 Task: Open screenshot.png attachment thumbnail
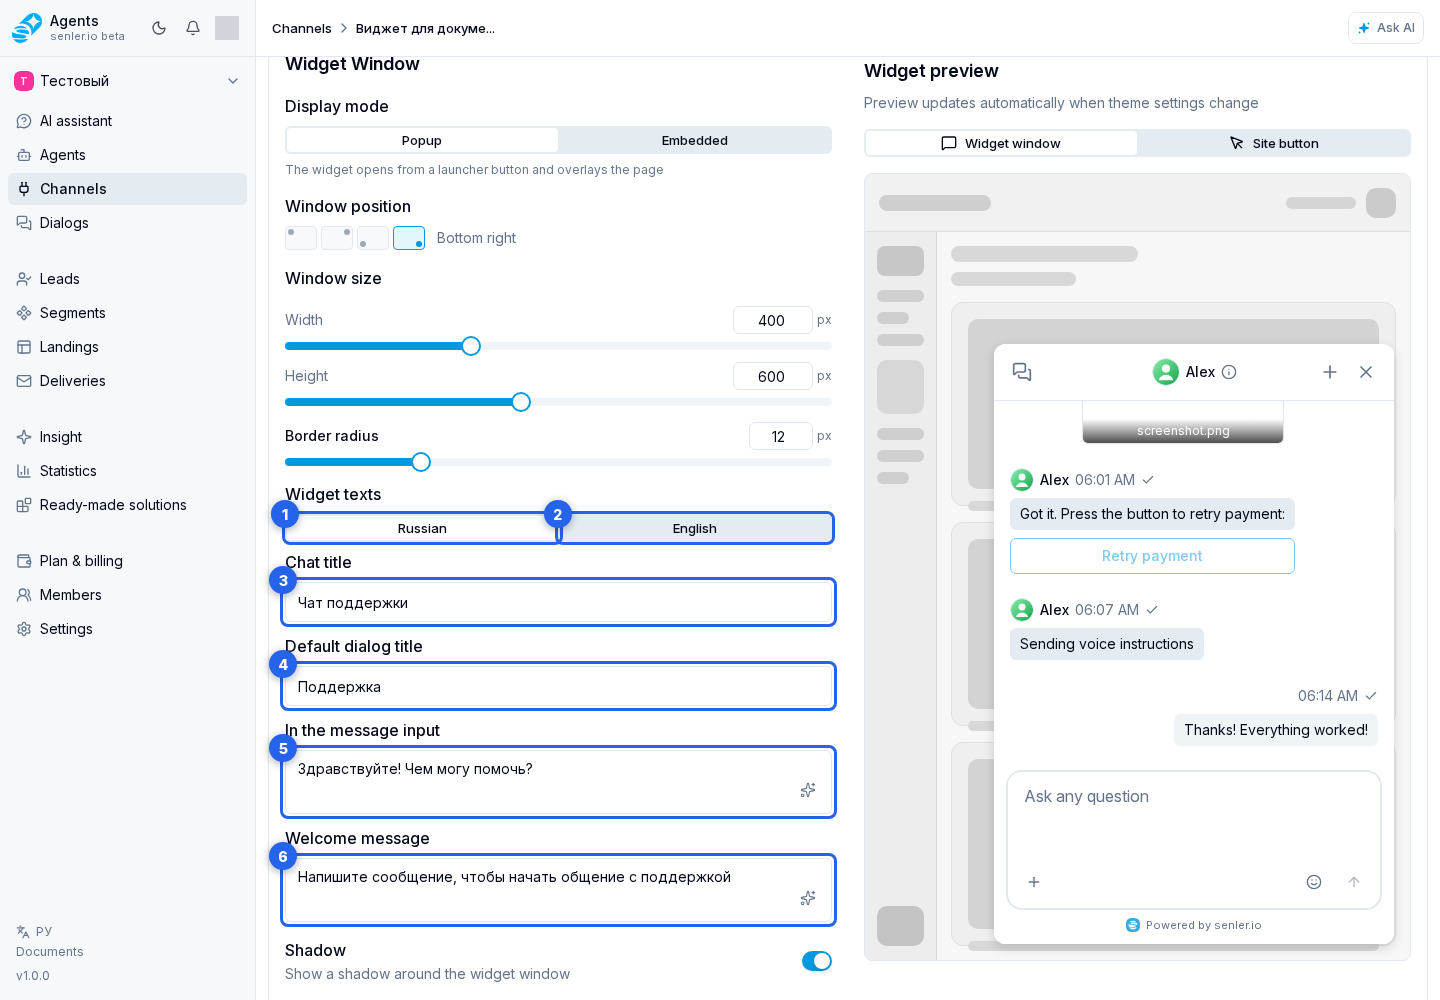point(1183,422)
